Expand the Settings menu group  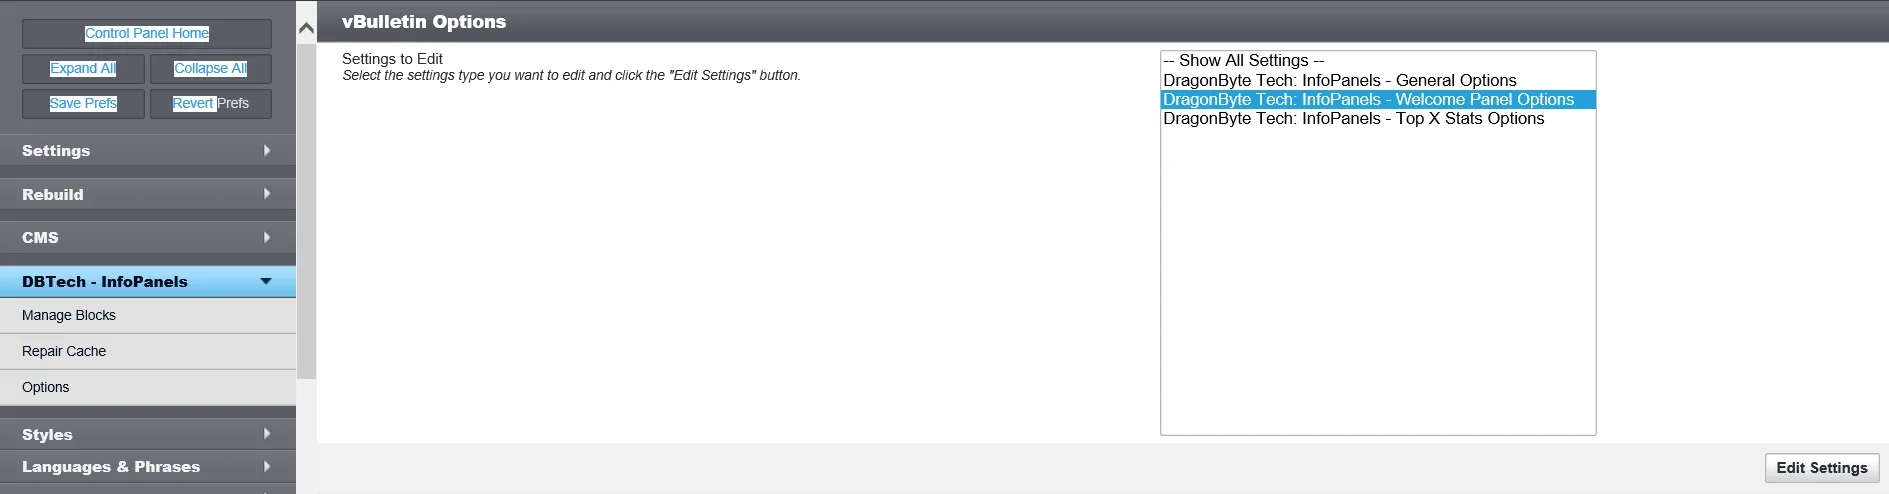(148, 151)
